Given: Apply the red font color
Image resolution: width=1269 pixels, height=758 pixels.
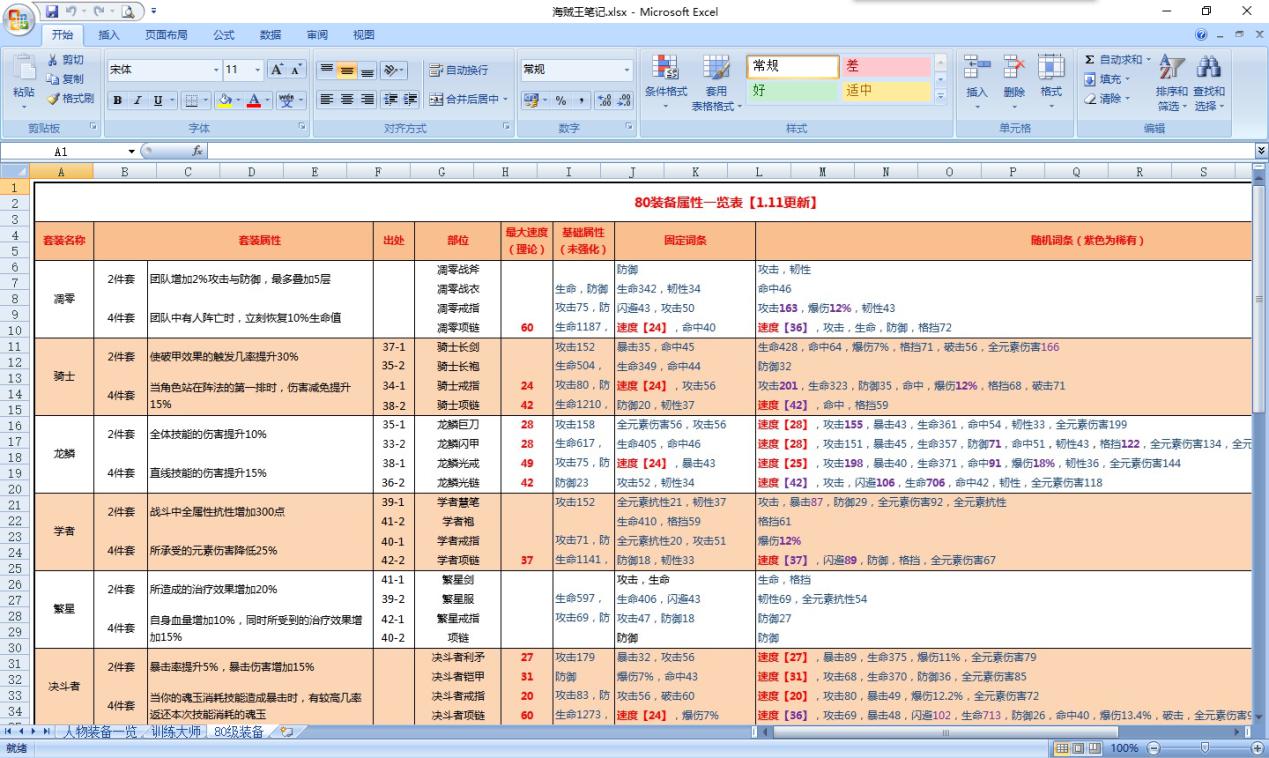Looking at the screenshot, I should point(255,100).
